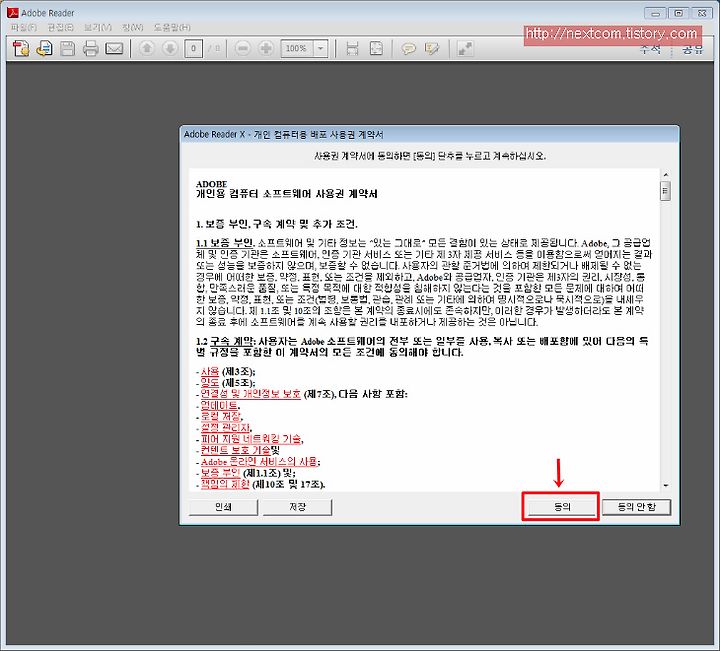
Task: Open the 파일(F) menu
Action: pyautogui.click(x=24, y=28)
